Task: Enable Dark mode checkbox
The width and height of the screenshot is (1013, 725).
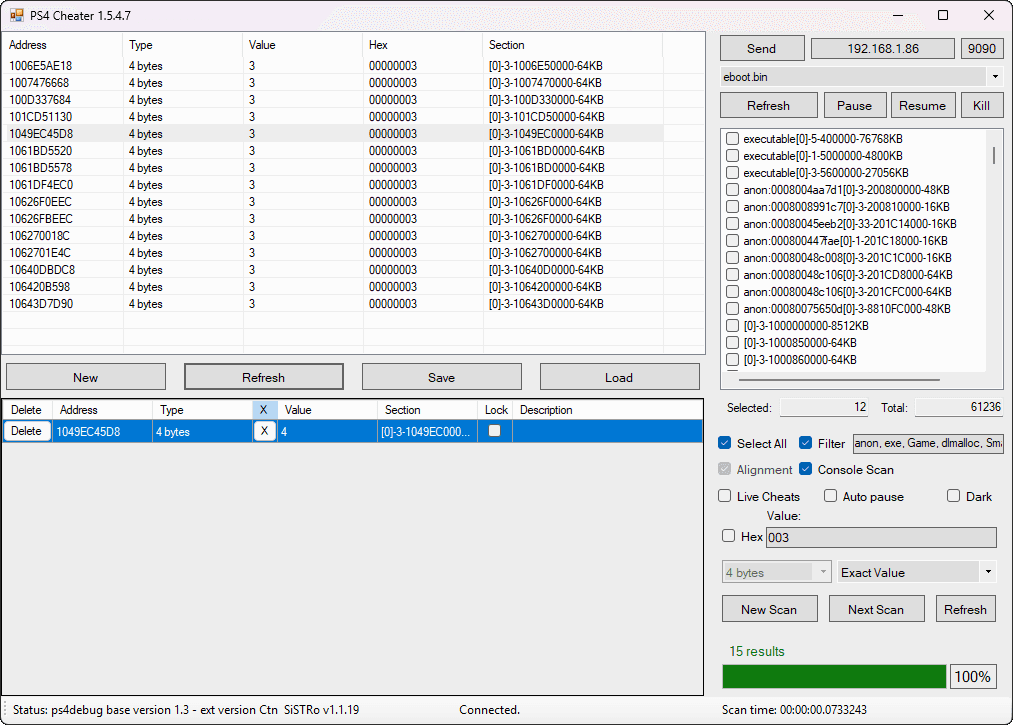Action: pos(954,496)
